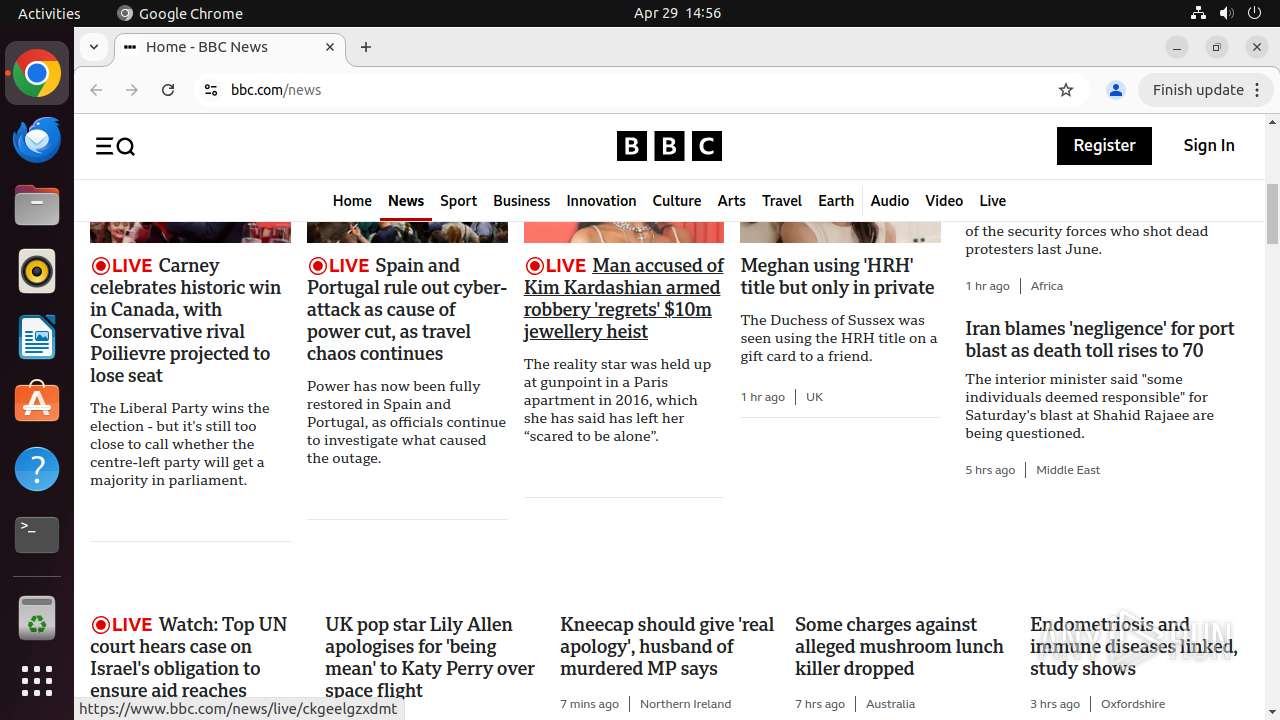Open the Earth section
Image resolution: width=1280 pixels, height=720 pixels.
click(x=836, y=201)
